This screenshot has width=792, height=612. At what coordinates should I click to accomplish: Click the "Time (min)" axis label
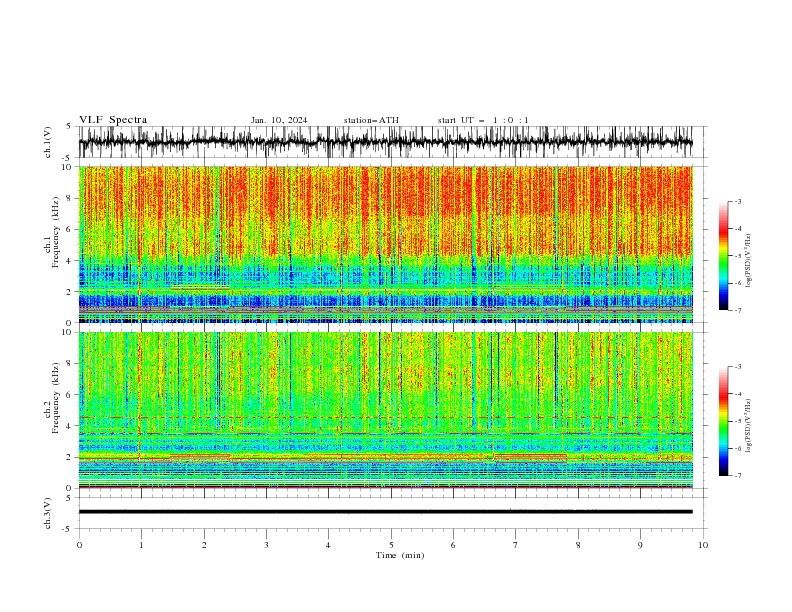click(x=400, y=555)
